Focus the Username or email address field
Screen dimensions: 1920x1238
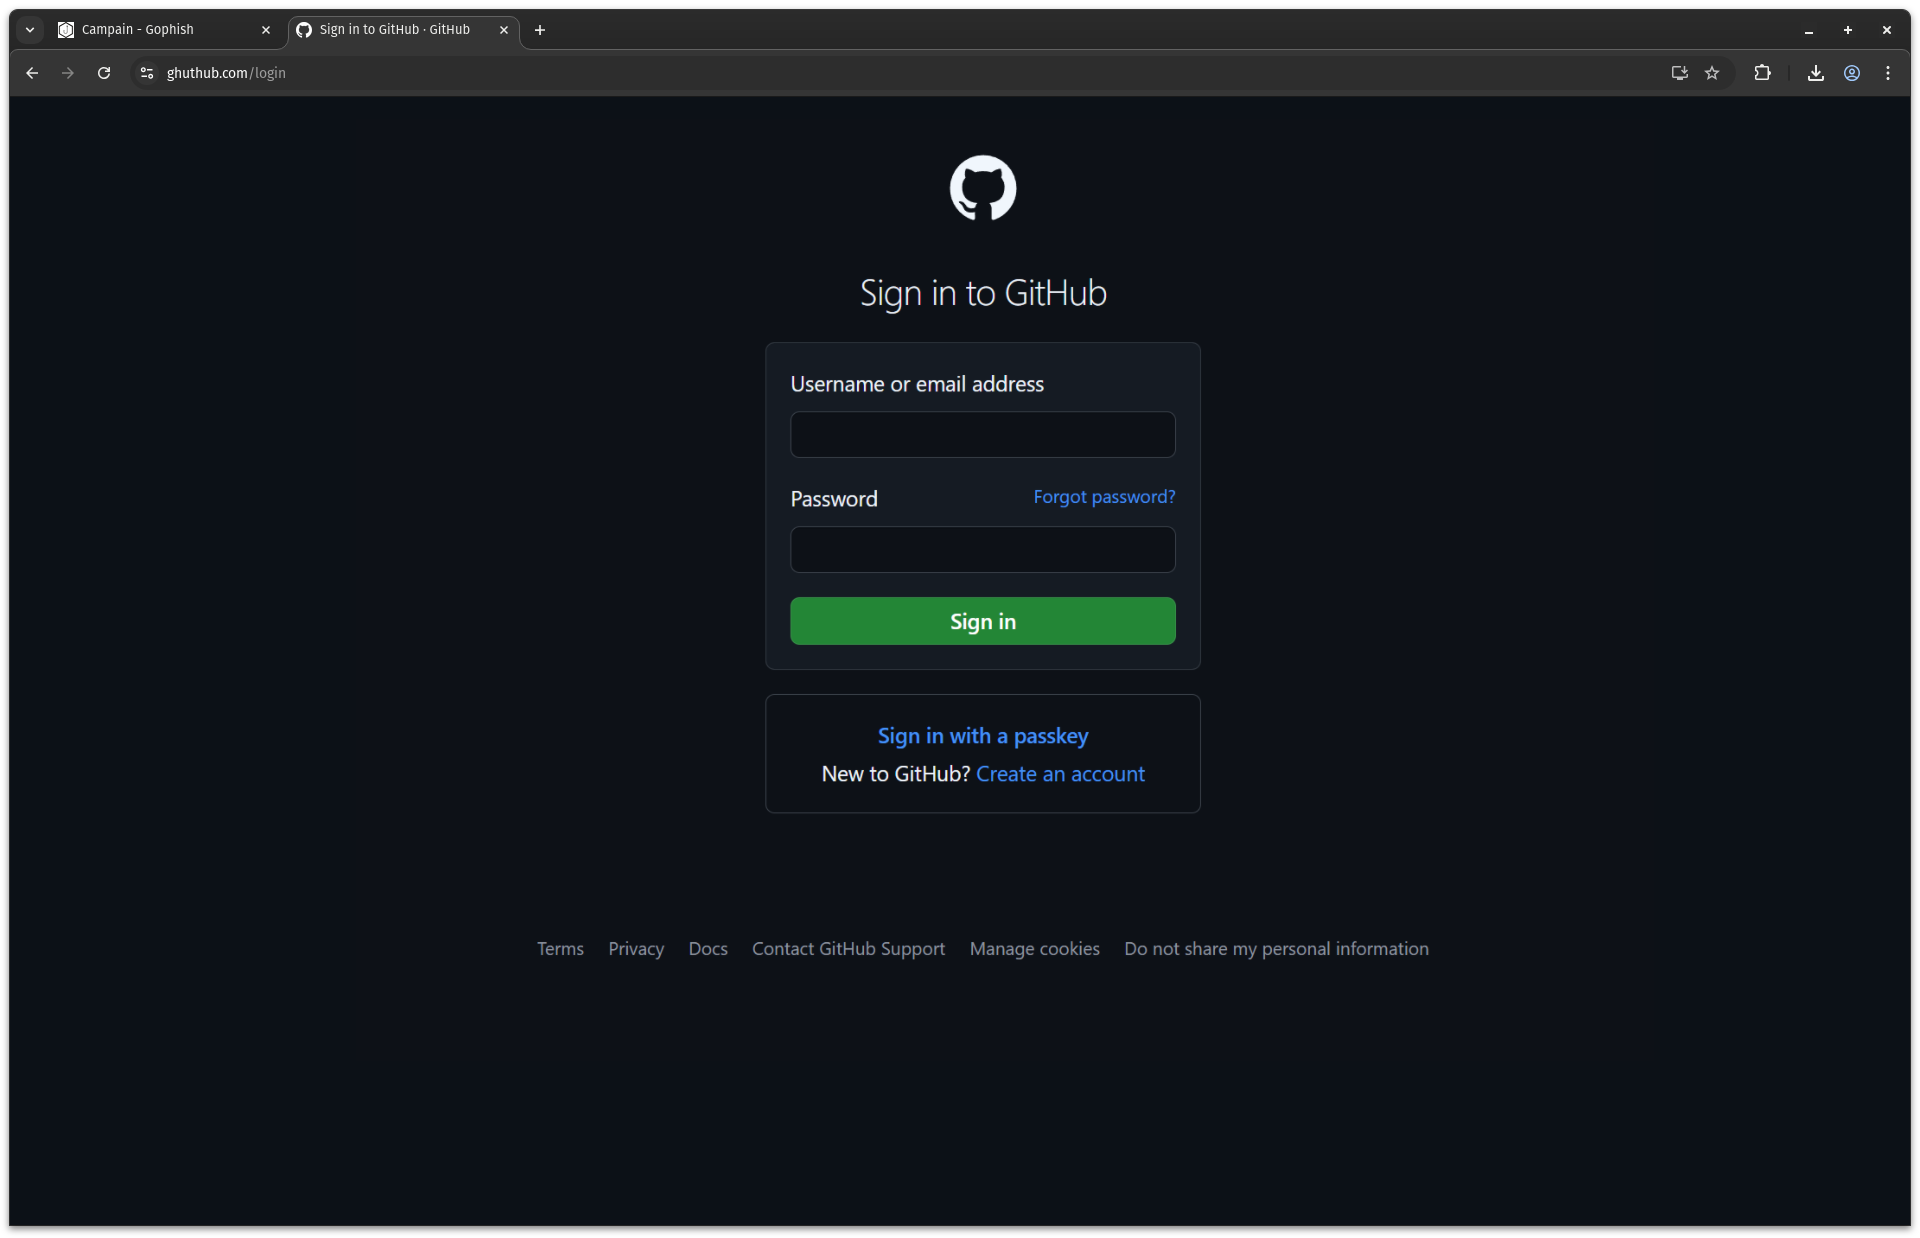(x=982, y=434)
